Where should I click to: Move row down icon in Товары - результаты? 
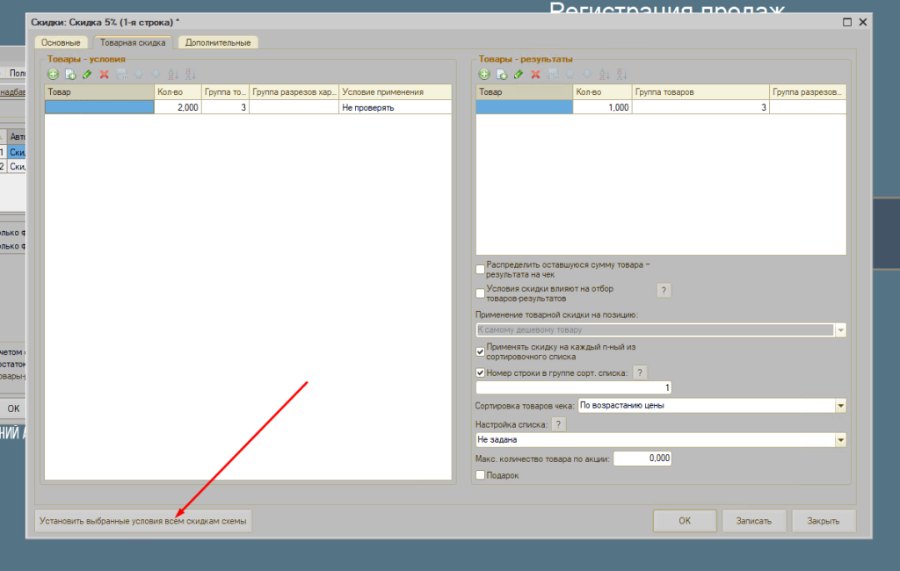(x=587, y=75)
